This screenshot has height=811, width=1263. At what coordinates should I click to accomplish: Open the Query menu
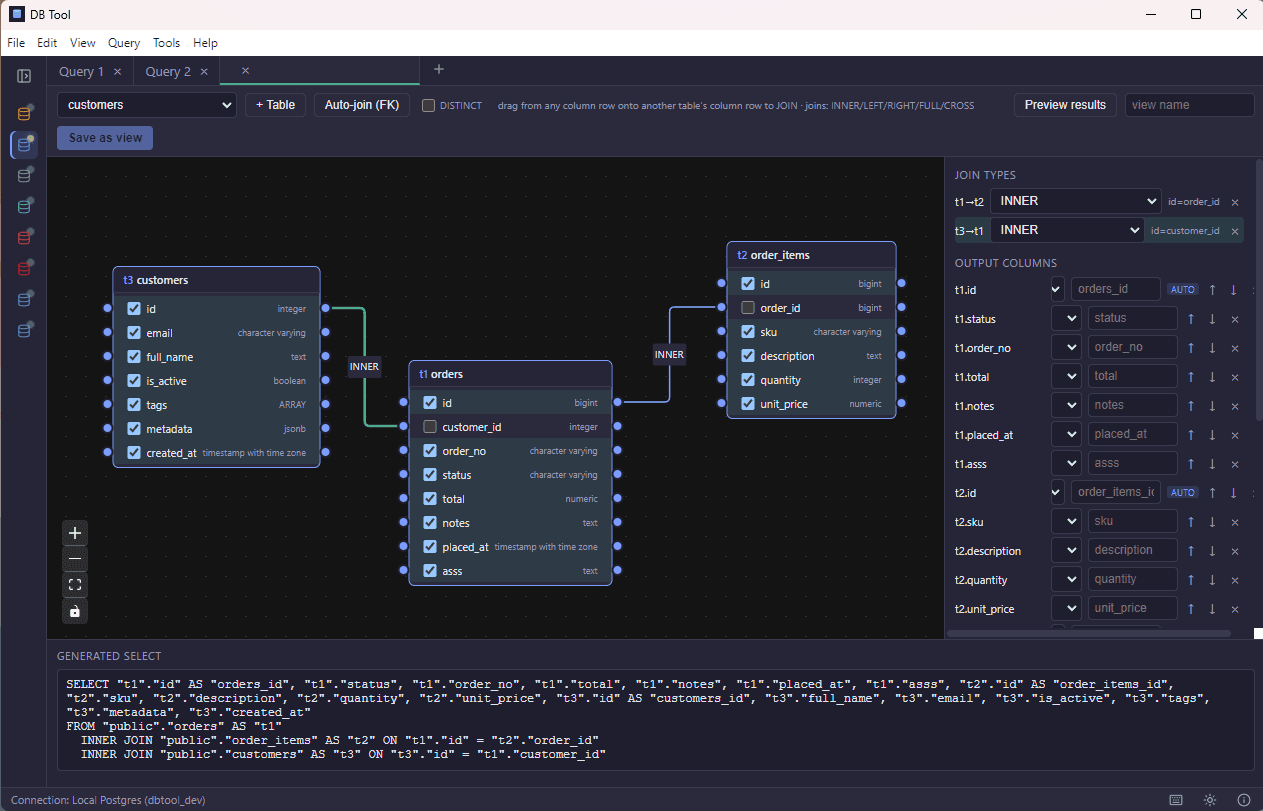coord(124,43)
